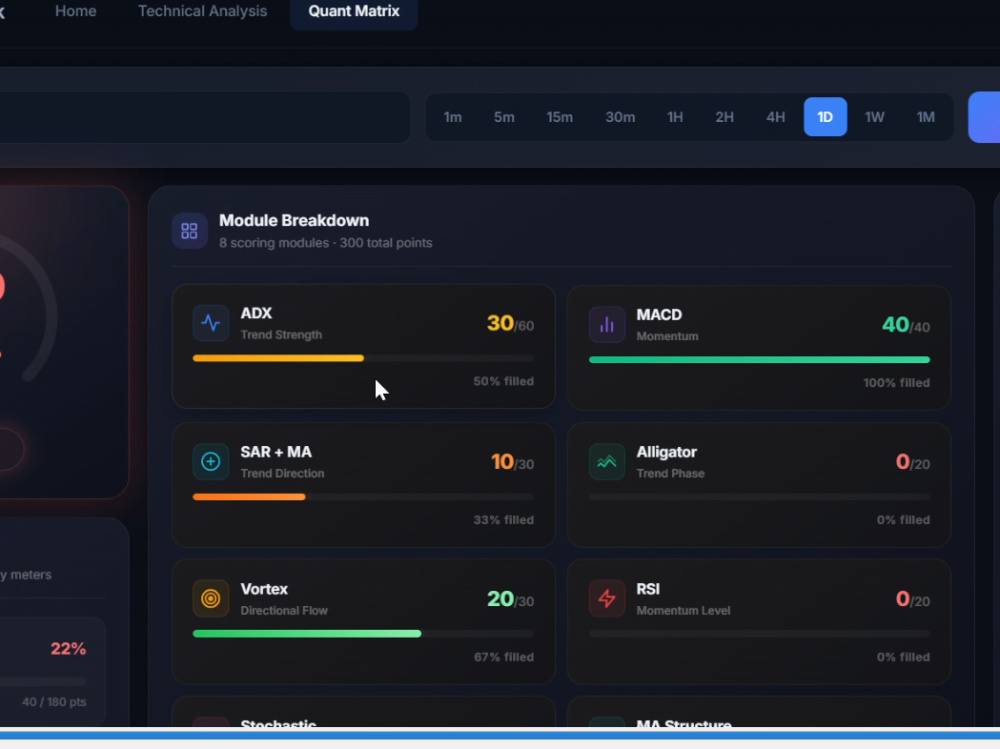This screenshot has height=749, width=1000.
Task: Click the SAR + MA plus-circle icon
Action: click(210, 461)
